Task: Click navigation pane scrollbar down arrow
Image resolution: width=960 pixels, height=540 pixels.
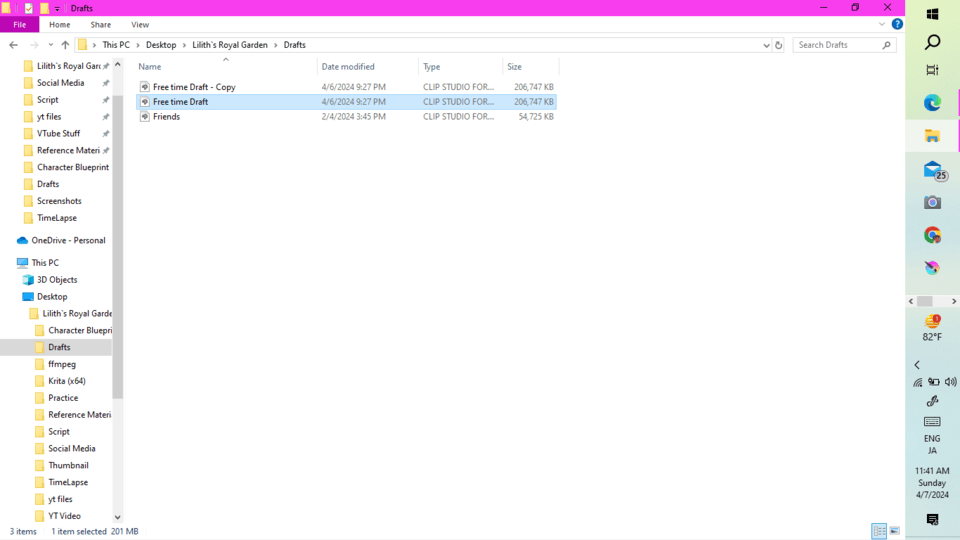Action: tap(118, 517)
